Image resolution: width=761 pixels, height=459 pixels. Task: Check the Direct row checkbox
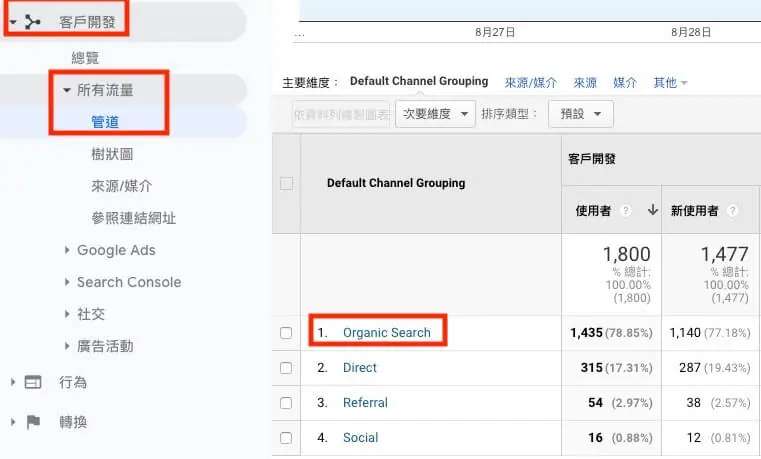coord(286,368)
